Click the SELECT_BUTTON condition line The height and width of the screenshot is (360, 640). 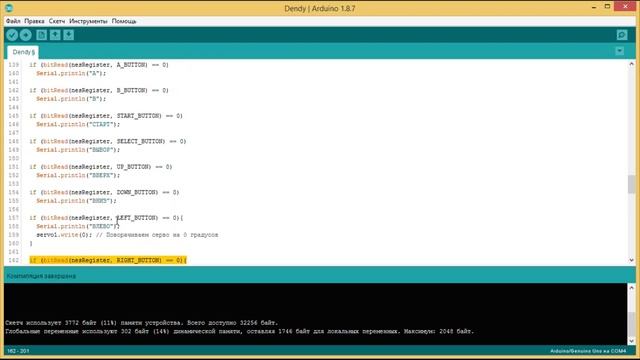pos(107,142)
